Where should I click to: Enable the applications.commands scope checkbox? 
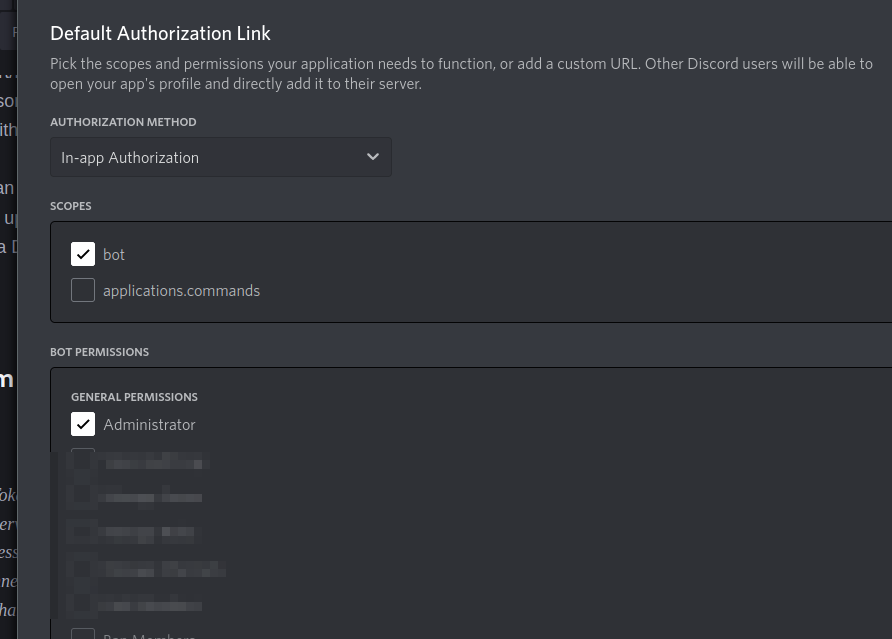click(83, 290)
